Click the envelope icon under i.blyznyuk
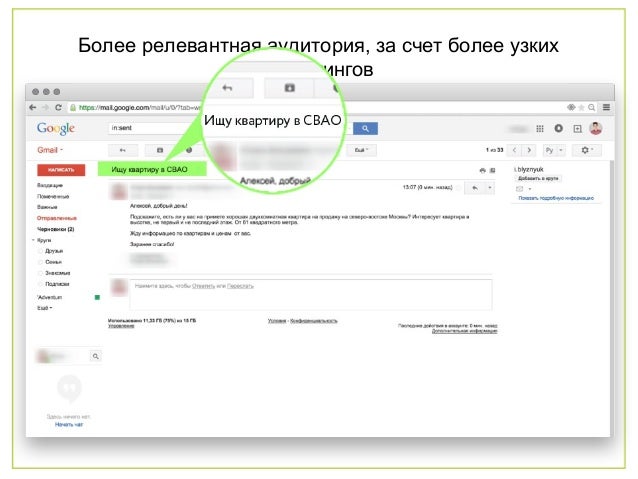Screen dimensions: 638x479 (520, 189)
